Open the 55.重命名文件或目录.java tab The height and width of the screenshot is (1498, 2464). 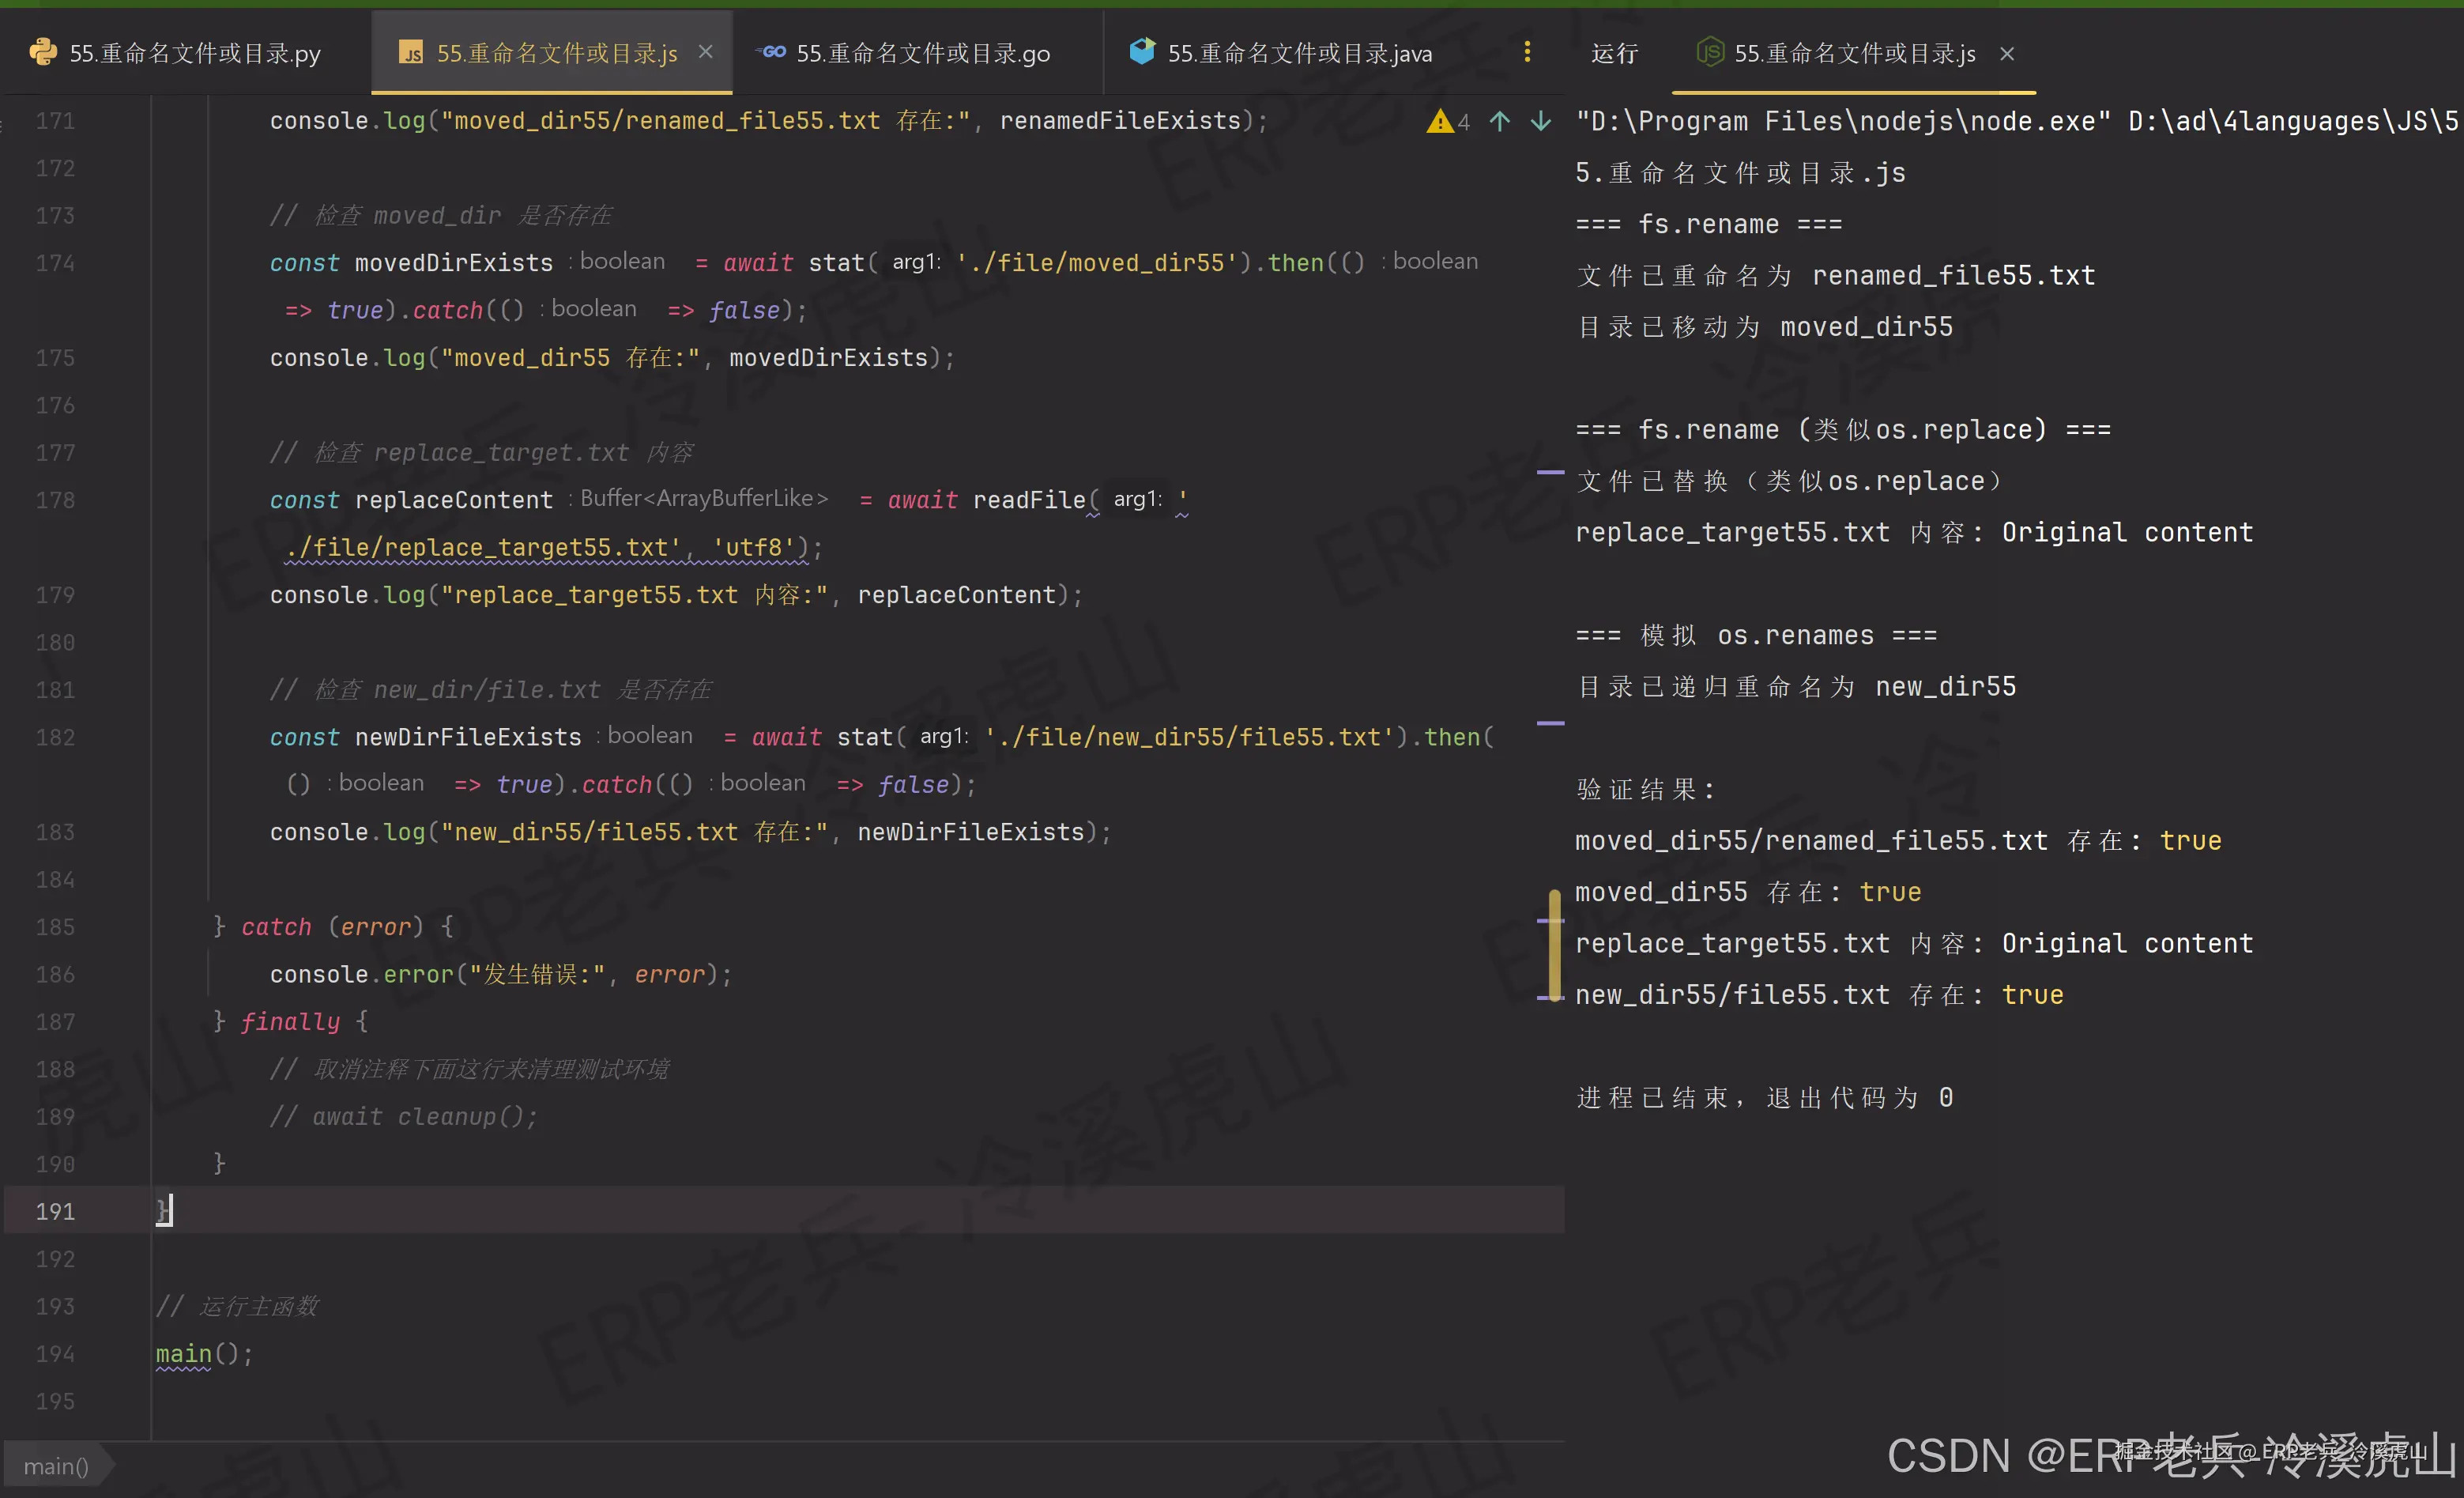(x=1299, y=54)
